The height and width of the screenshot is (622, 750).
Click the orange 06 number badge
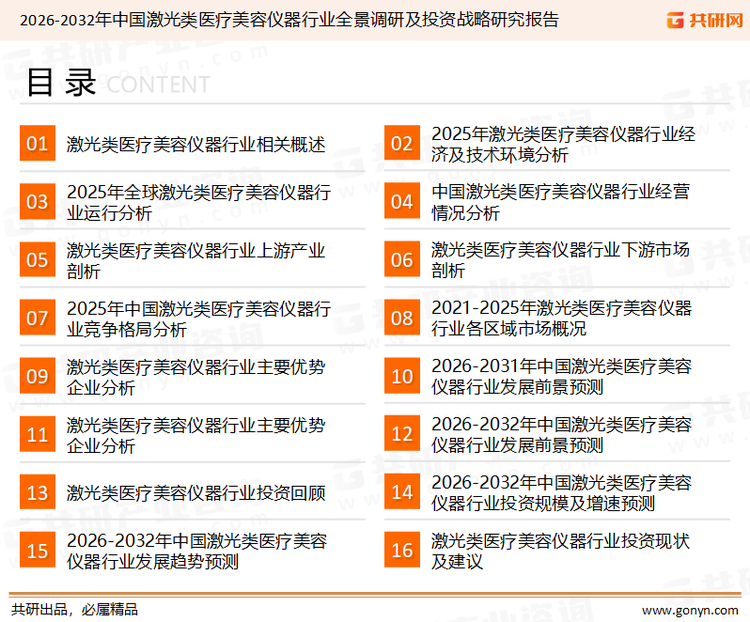pos(402,260)
